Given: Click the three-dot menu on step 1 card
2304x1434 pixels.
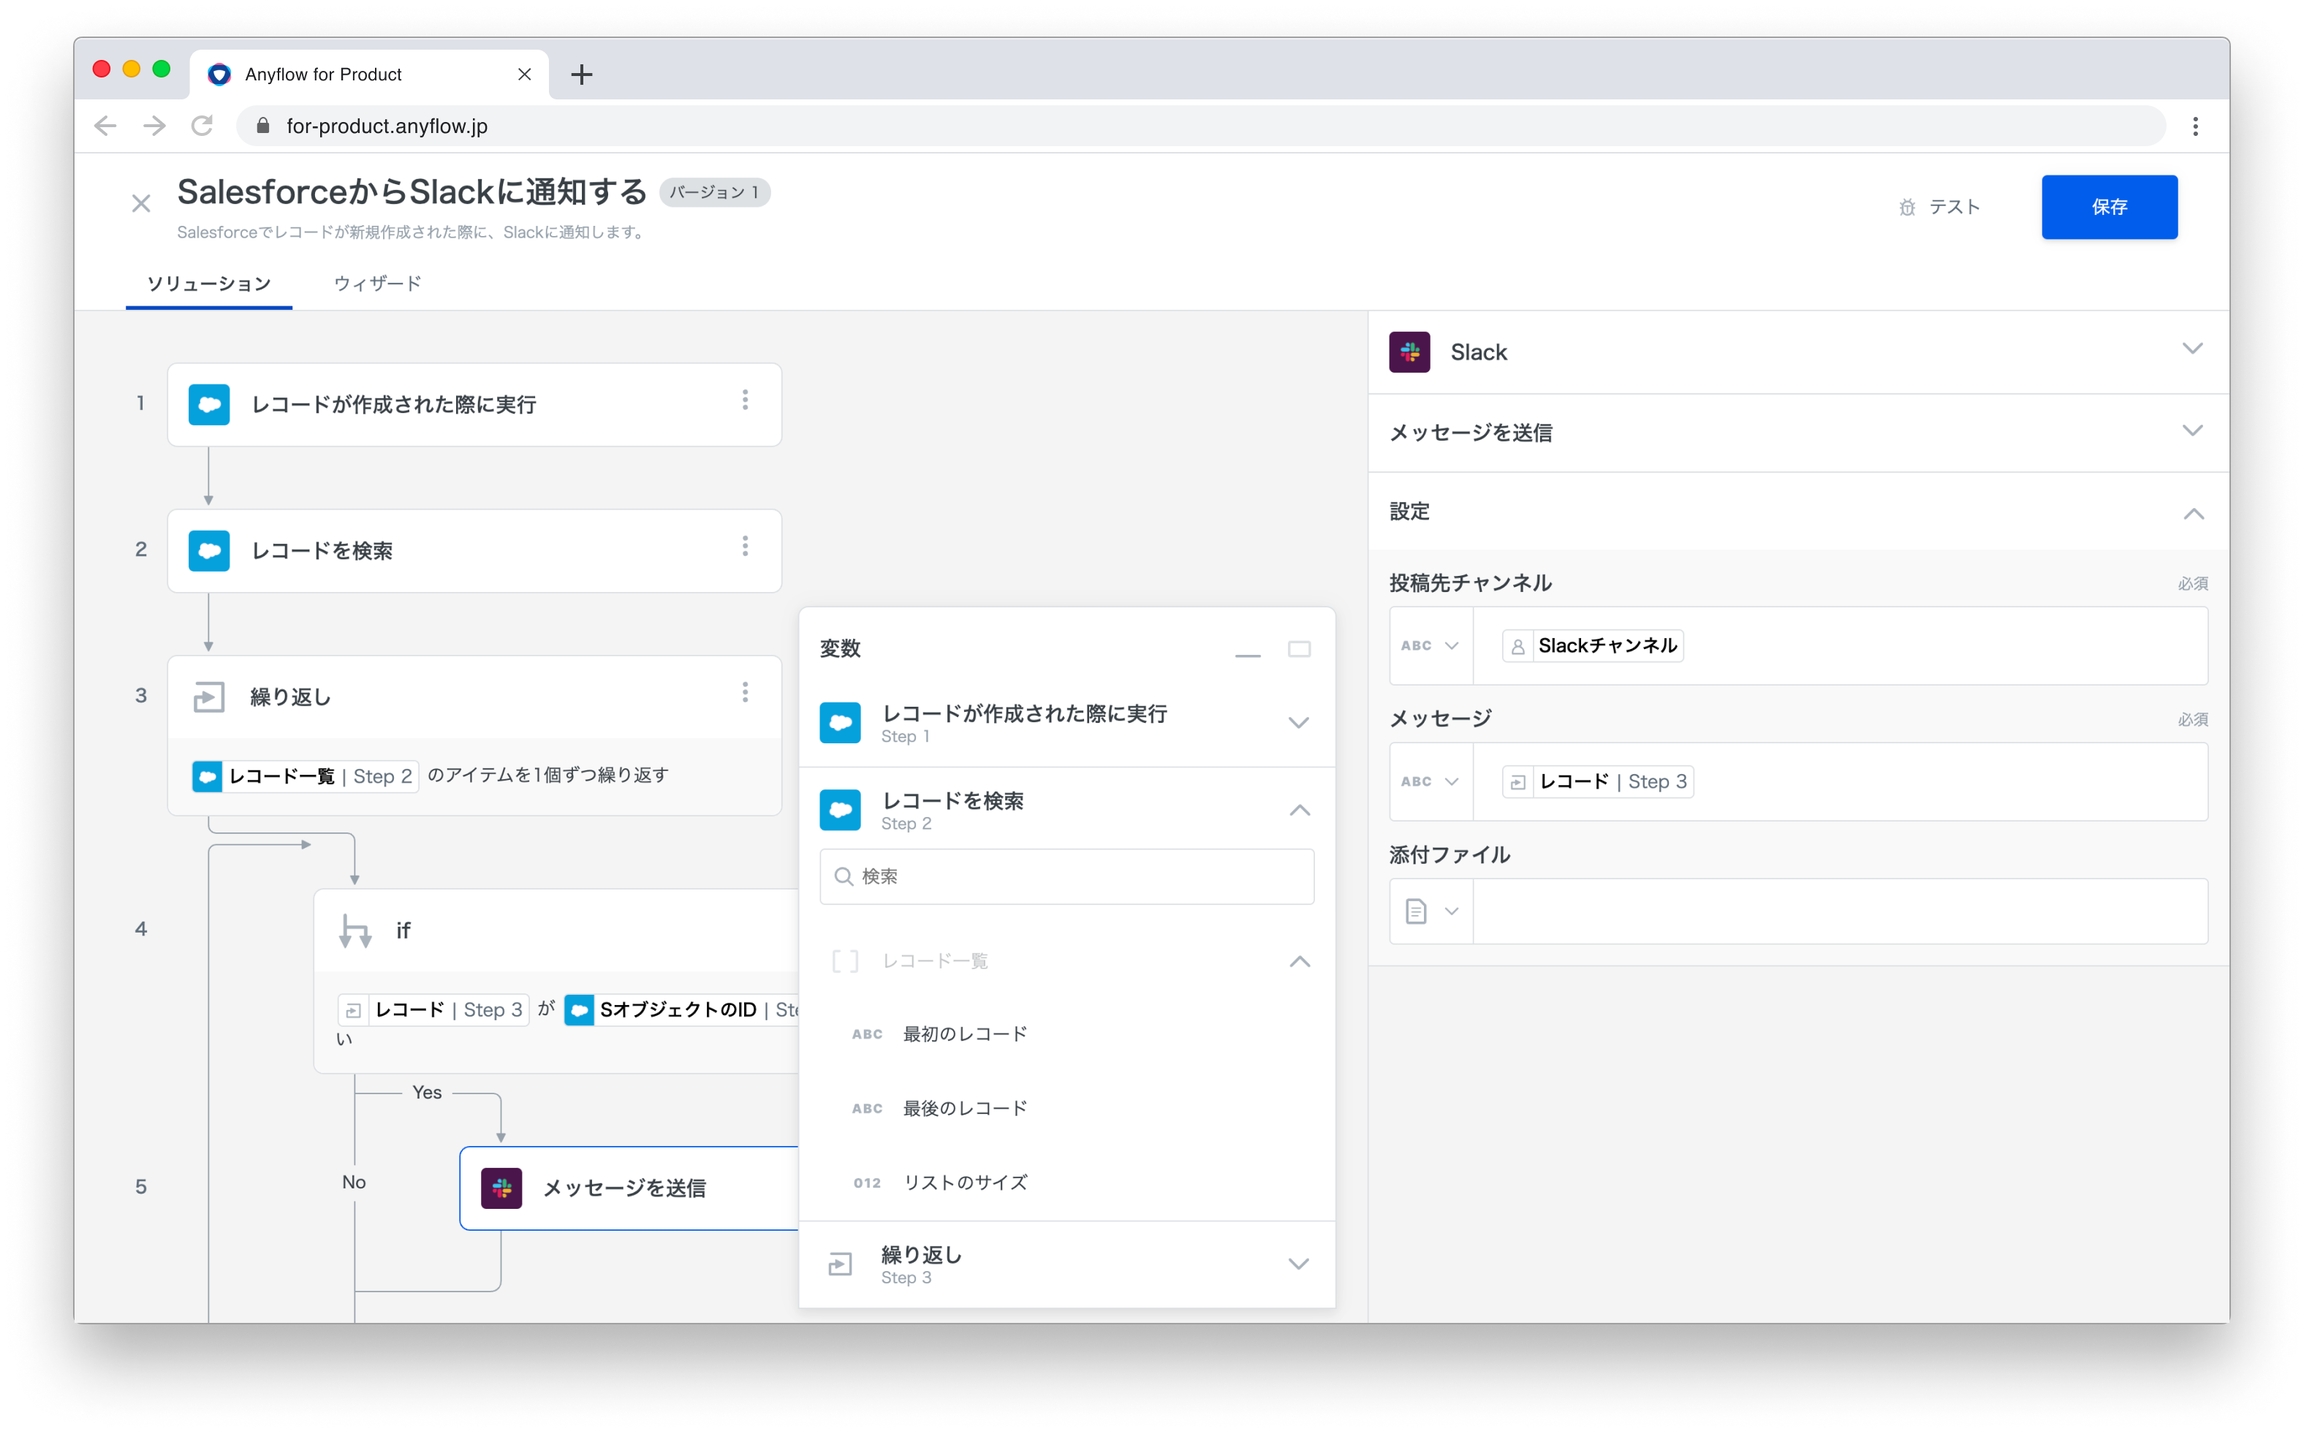Looking at the screenshot, I should (x=745, y=401).
